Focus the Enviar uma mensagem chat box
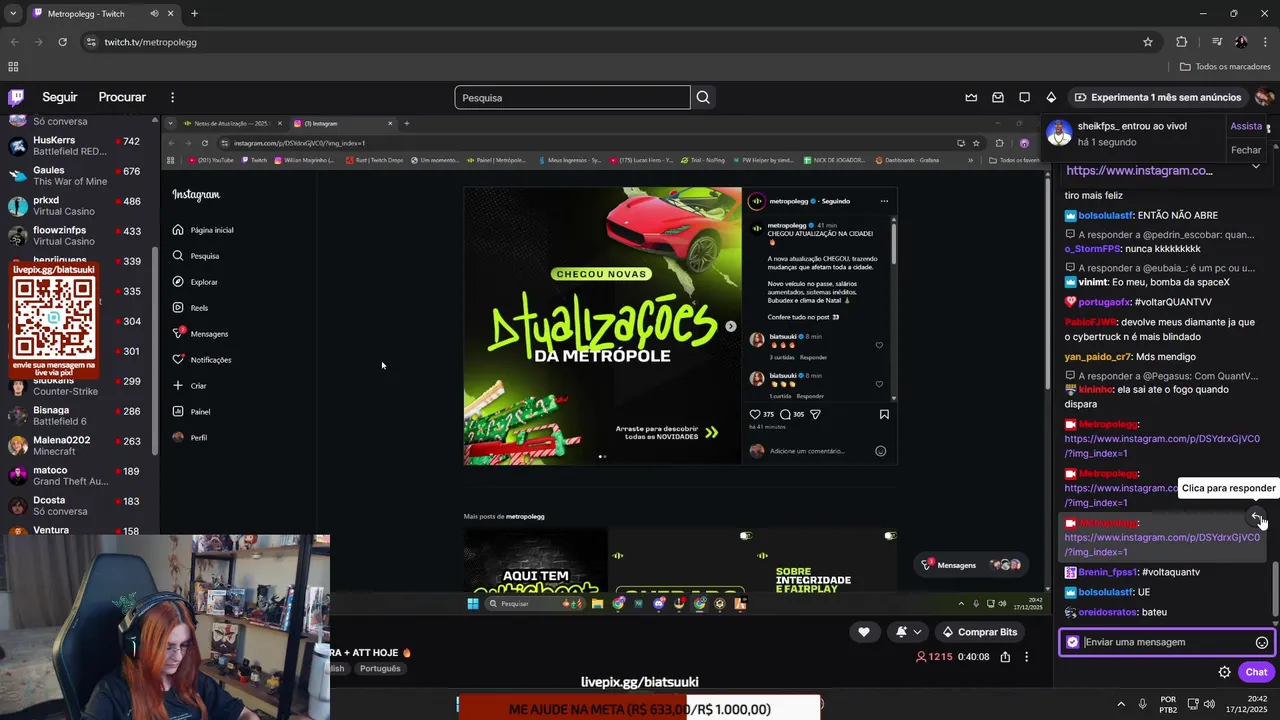 pos(1165,643)
